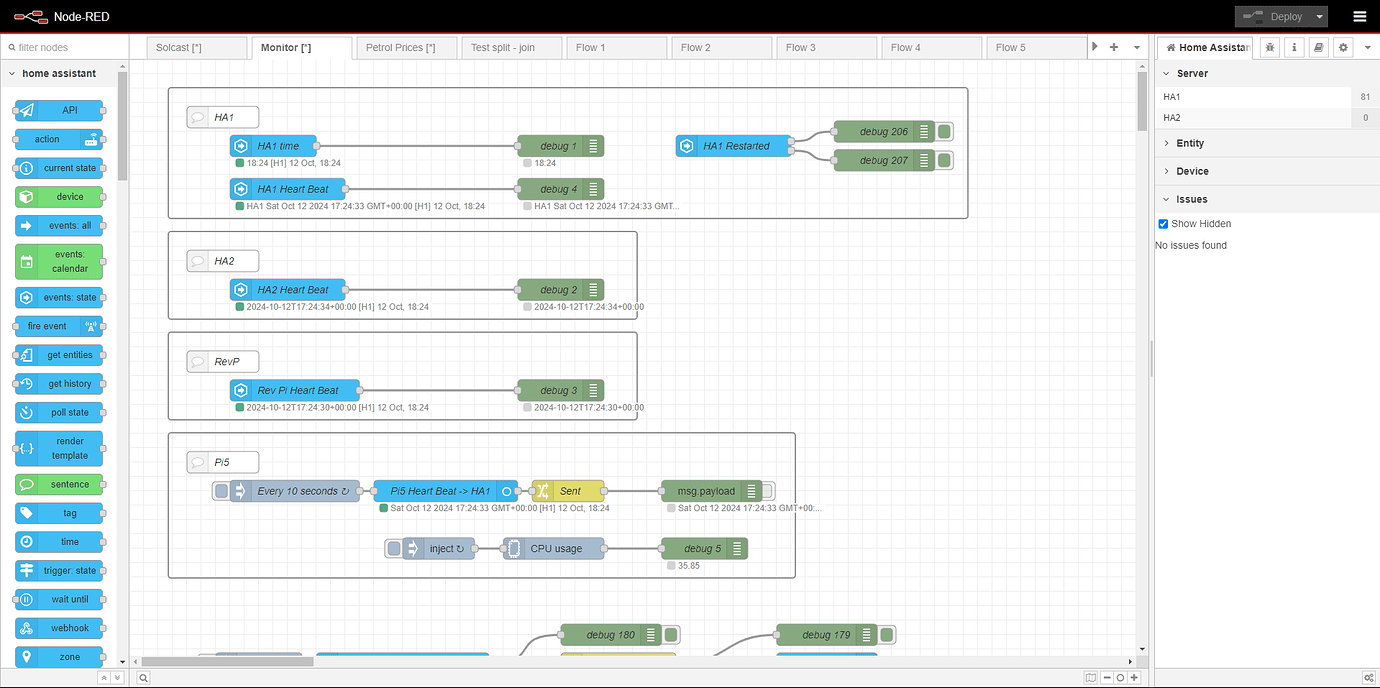Zoom in the flow canvas
1380x688 pixels.
pyautogui.click(x=1134, y=678)
